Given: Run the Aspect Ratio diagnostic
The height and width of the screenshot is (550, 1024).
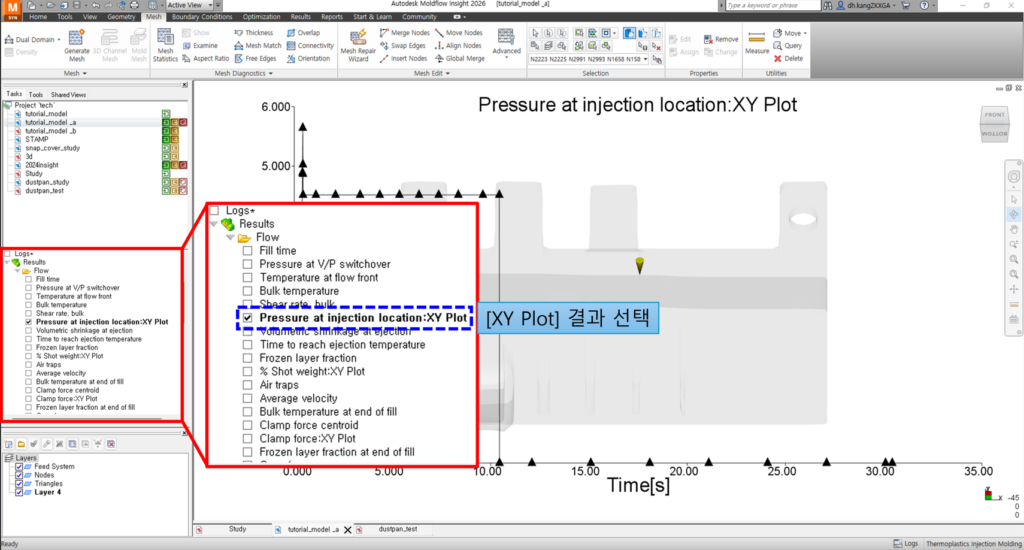Looking at the screenshot, I should coord(208,59).
